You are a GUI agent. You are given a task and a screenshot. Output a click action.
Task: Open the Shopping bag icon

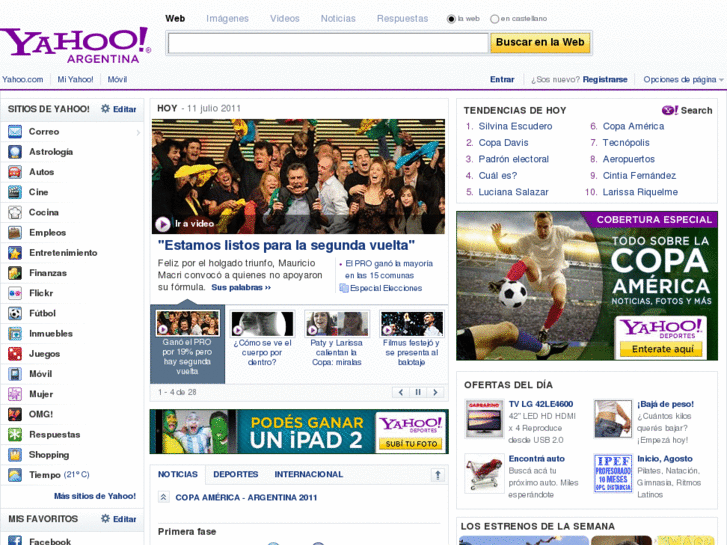15,455
